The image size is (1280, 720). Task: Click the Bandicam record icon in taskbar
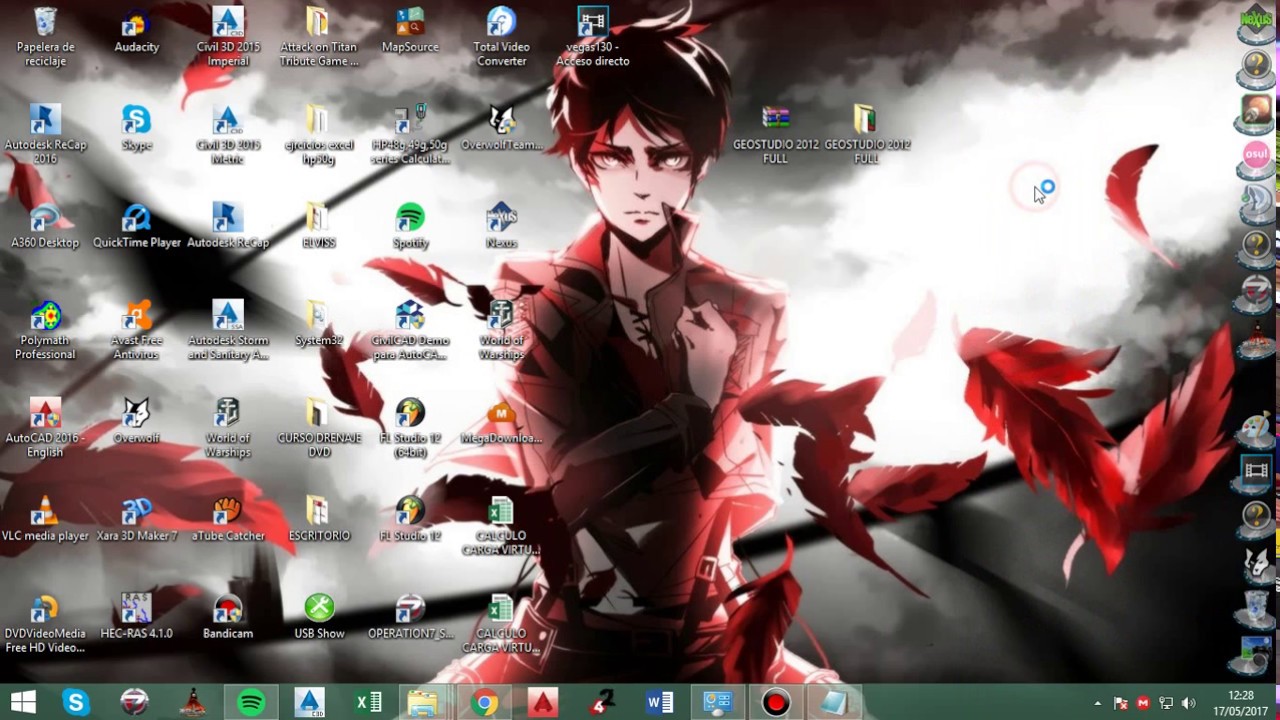(x=776, y=702)
